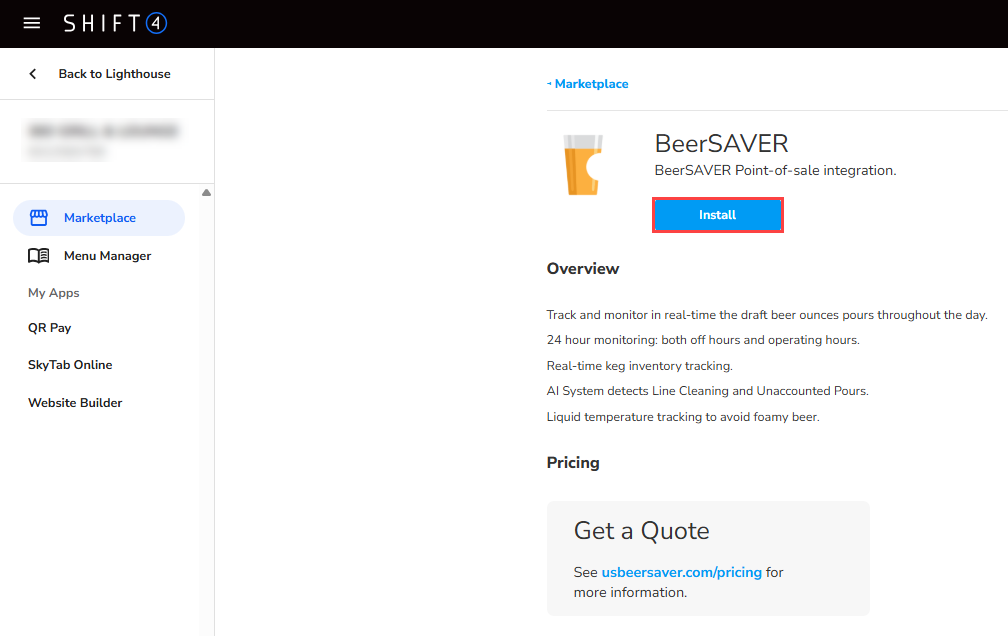Click 'Track and monitor in real-time' line

pos(767,315)
